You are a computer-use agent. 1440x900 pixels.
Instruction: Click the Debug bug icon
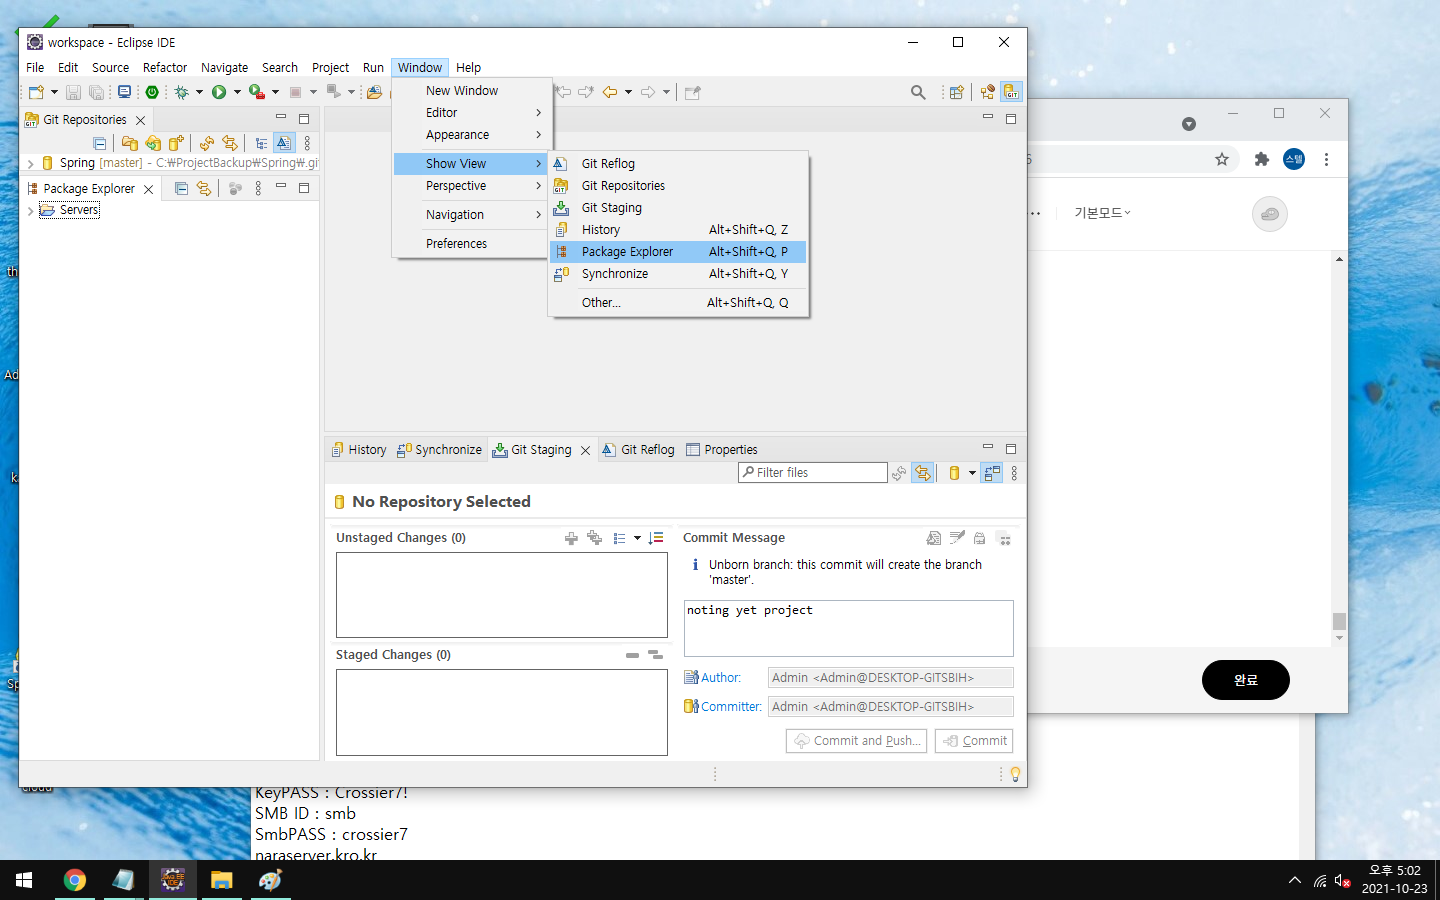(x=181, y=92)
